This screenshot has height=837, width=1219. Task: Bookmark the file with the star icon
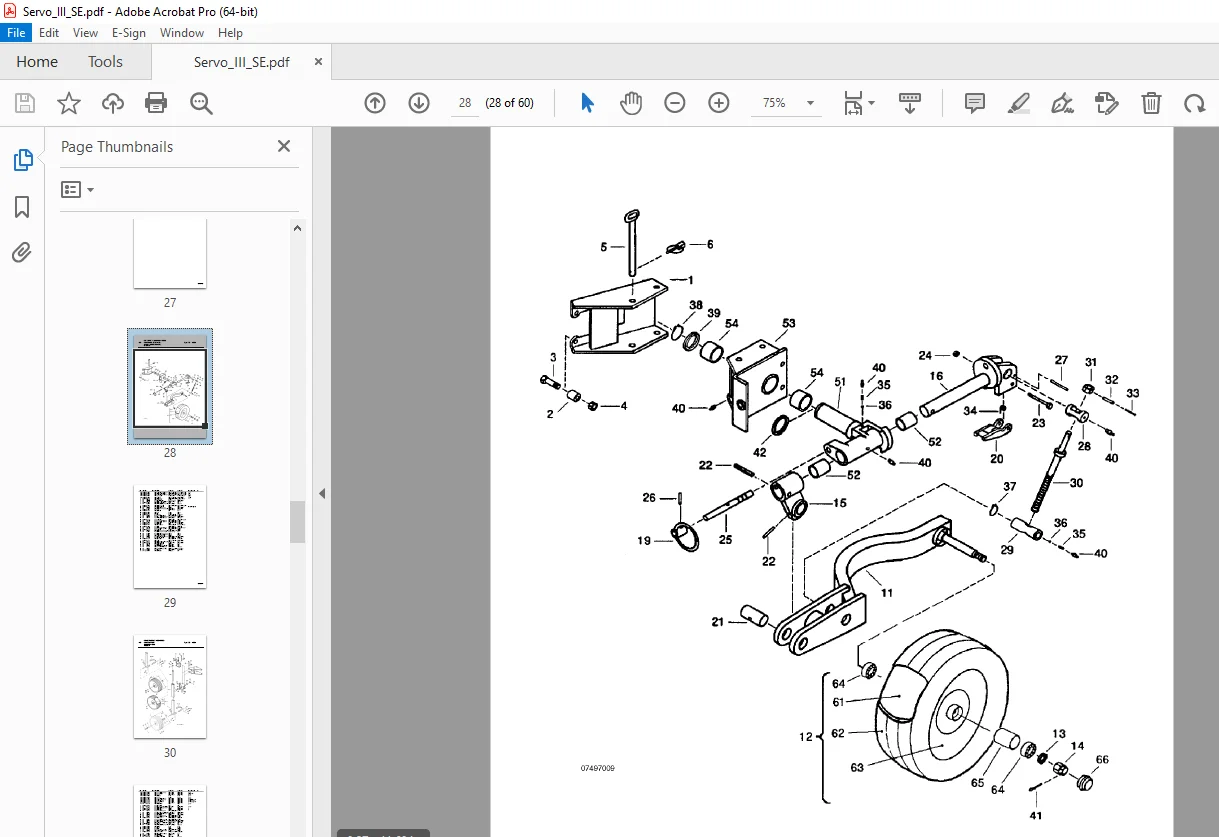pos(69,103)
